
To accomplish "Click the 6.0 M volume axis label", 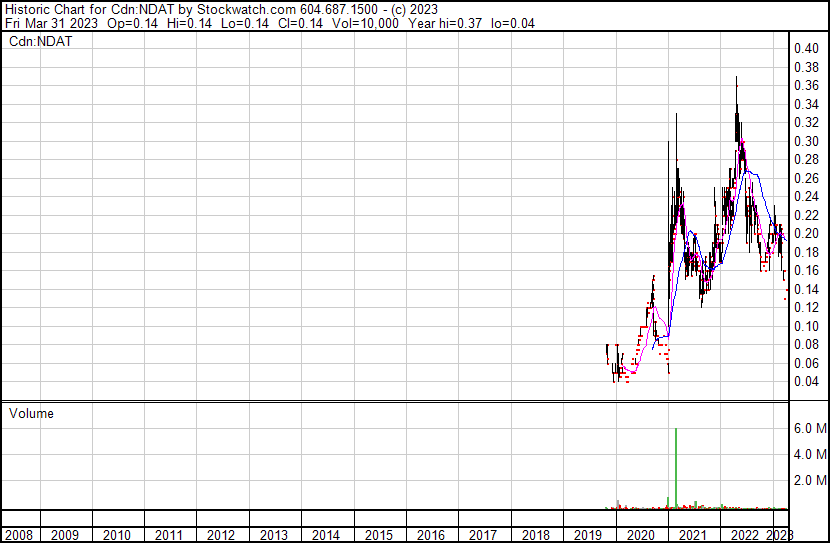I will coord(809,428).
